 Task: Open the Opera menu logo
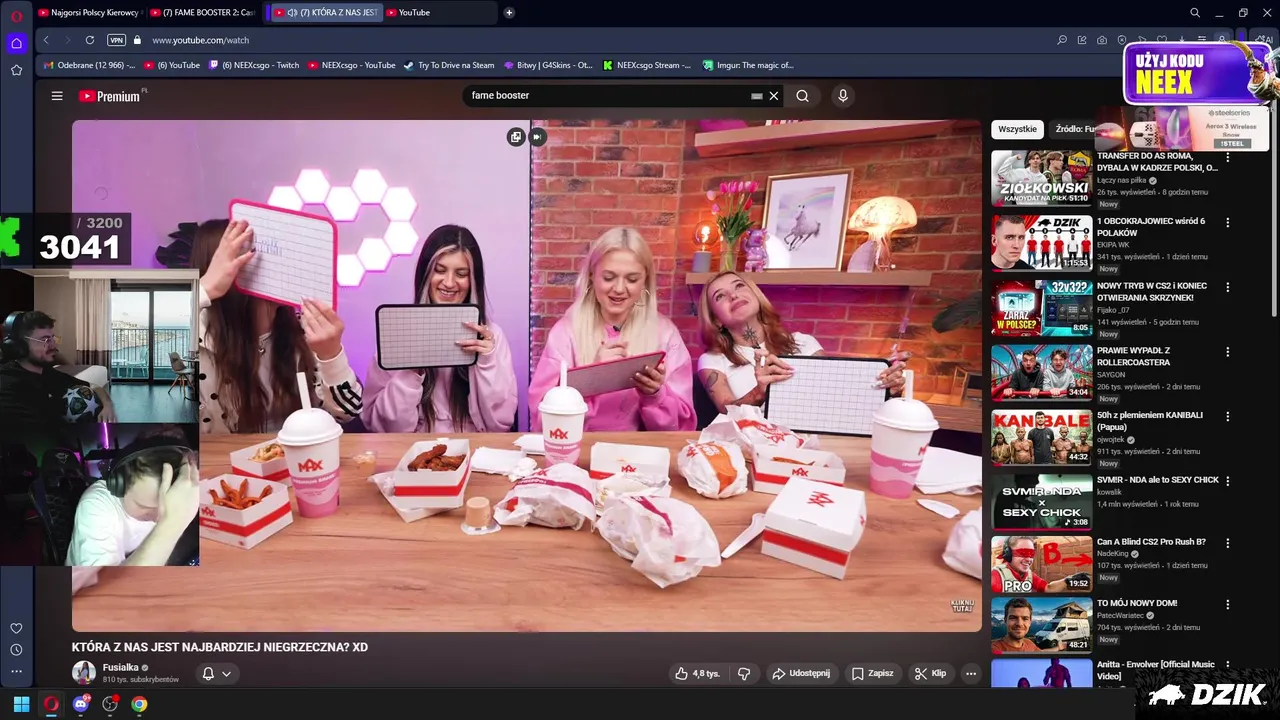(x=16, y=16)
